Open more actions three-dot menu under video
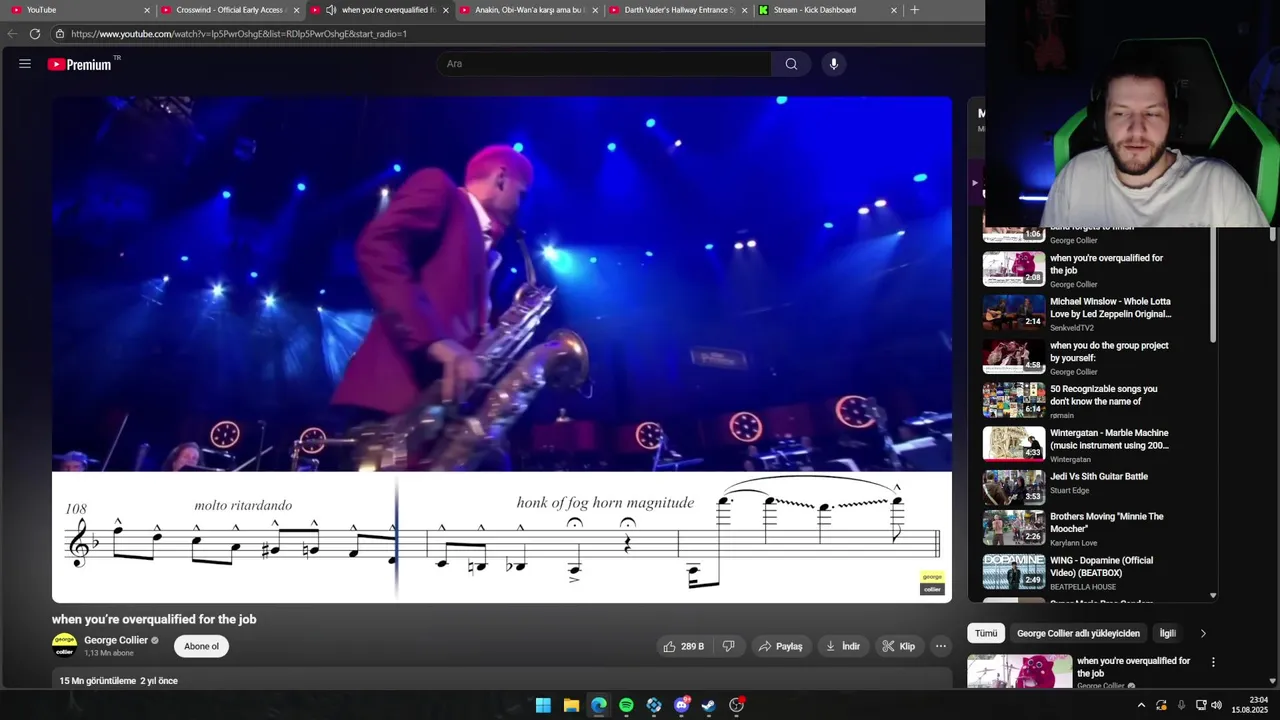 coord(941,646)
